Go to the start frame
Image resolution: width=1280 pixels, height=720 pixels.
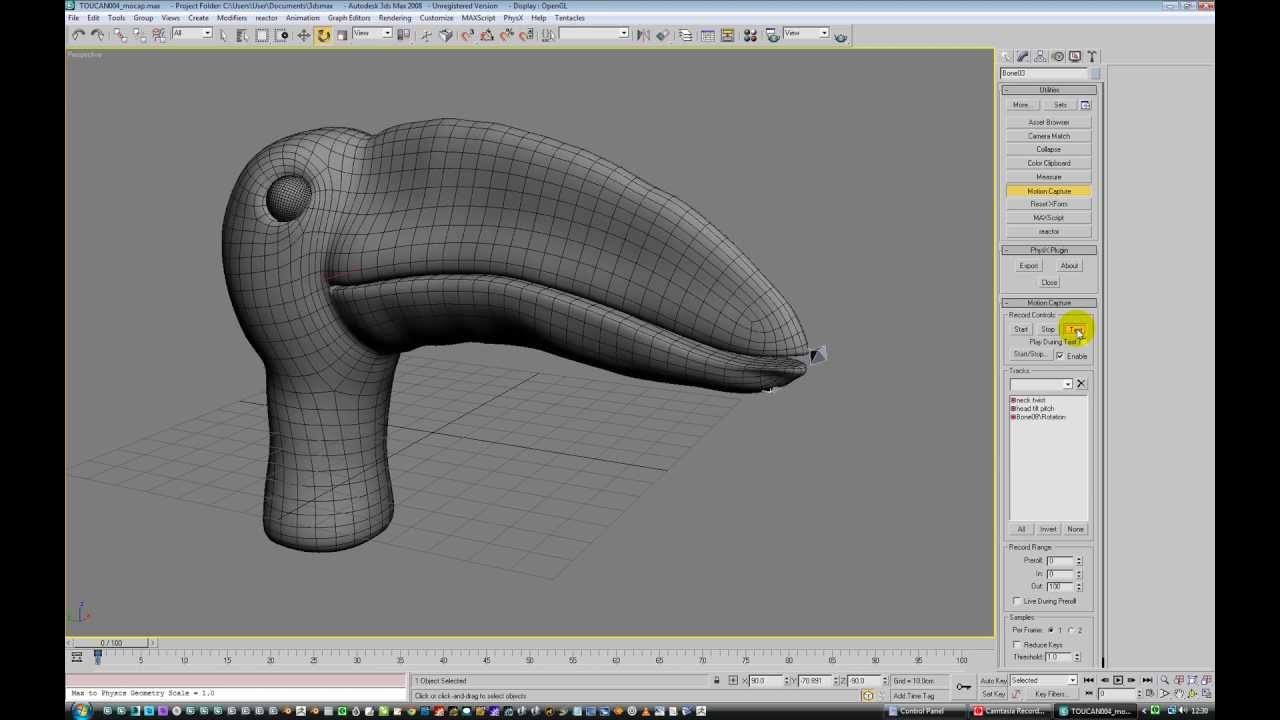pos(1089,680)
